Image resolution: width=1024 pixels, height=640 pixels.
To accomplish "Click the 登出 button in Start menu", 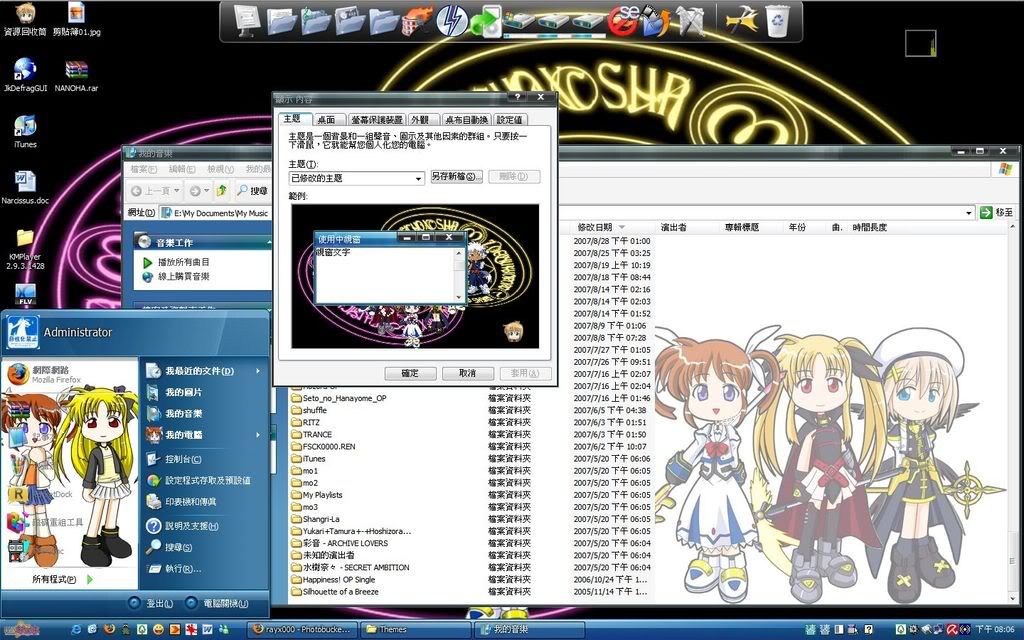I will (x=152, y=603).
